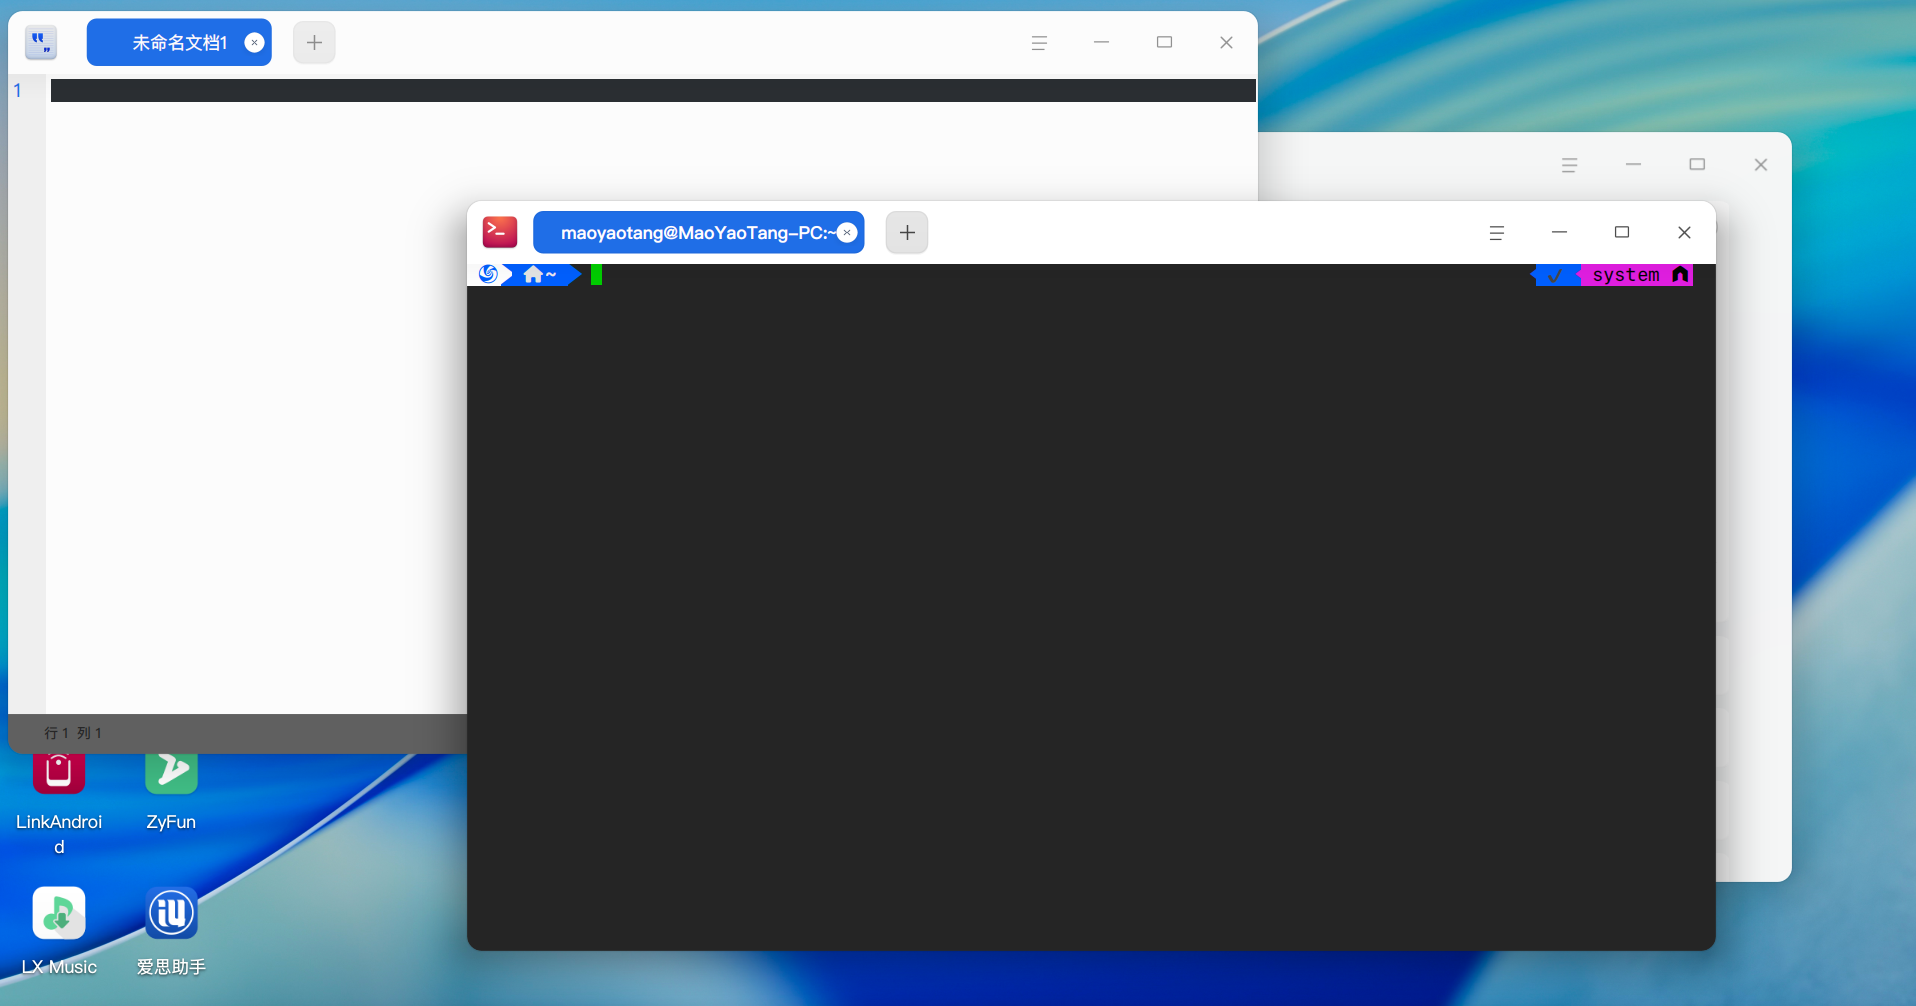
Task: Click the deepin swirl prompt logo
Action: (488, 274)
